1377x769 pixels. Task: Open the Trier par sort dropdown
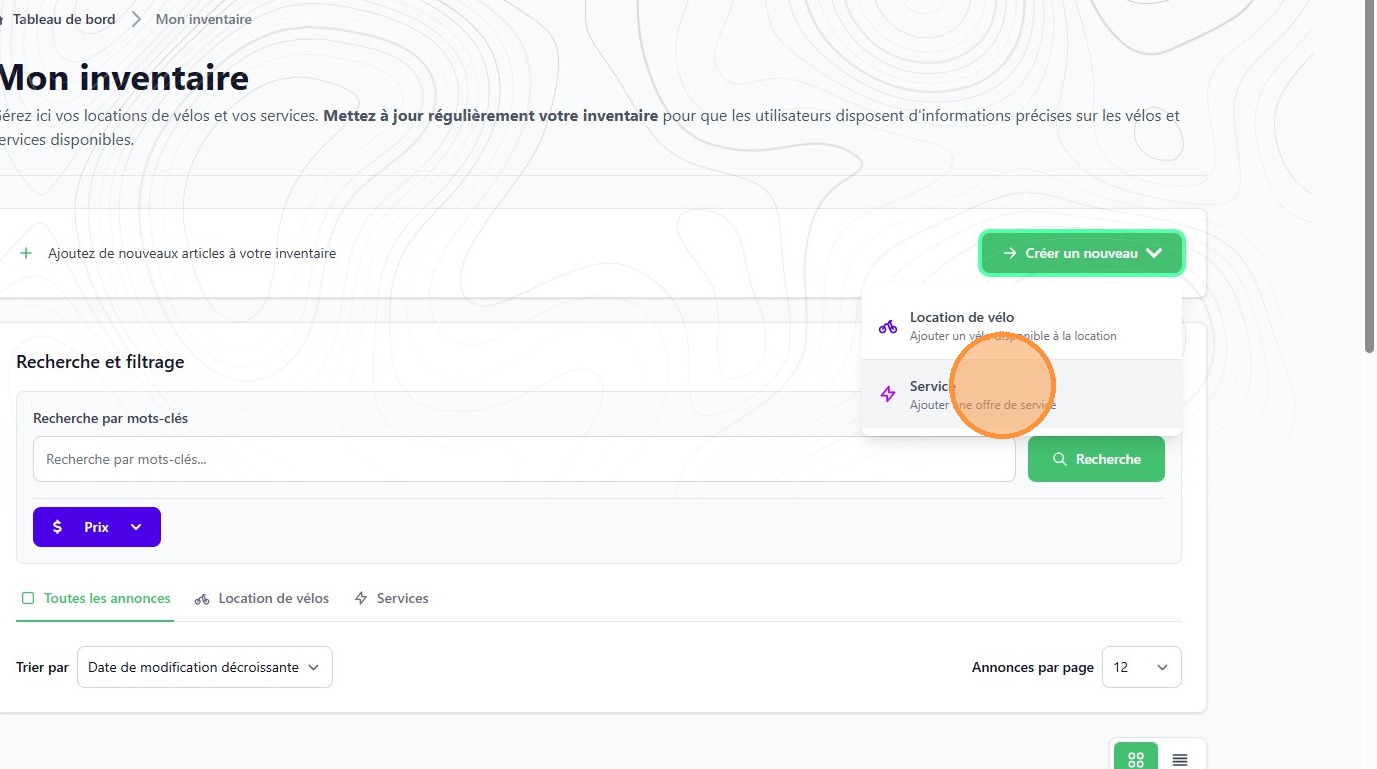pos(204,667)
